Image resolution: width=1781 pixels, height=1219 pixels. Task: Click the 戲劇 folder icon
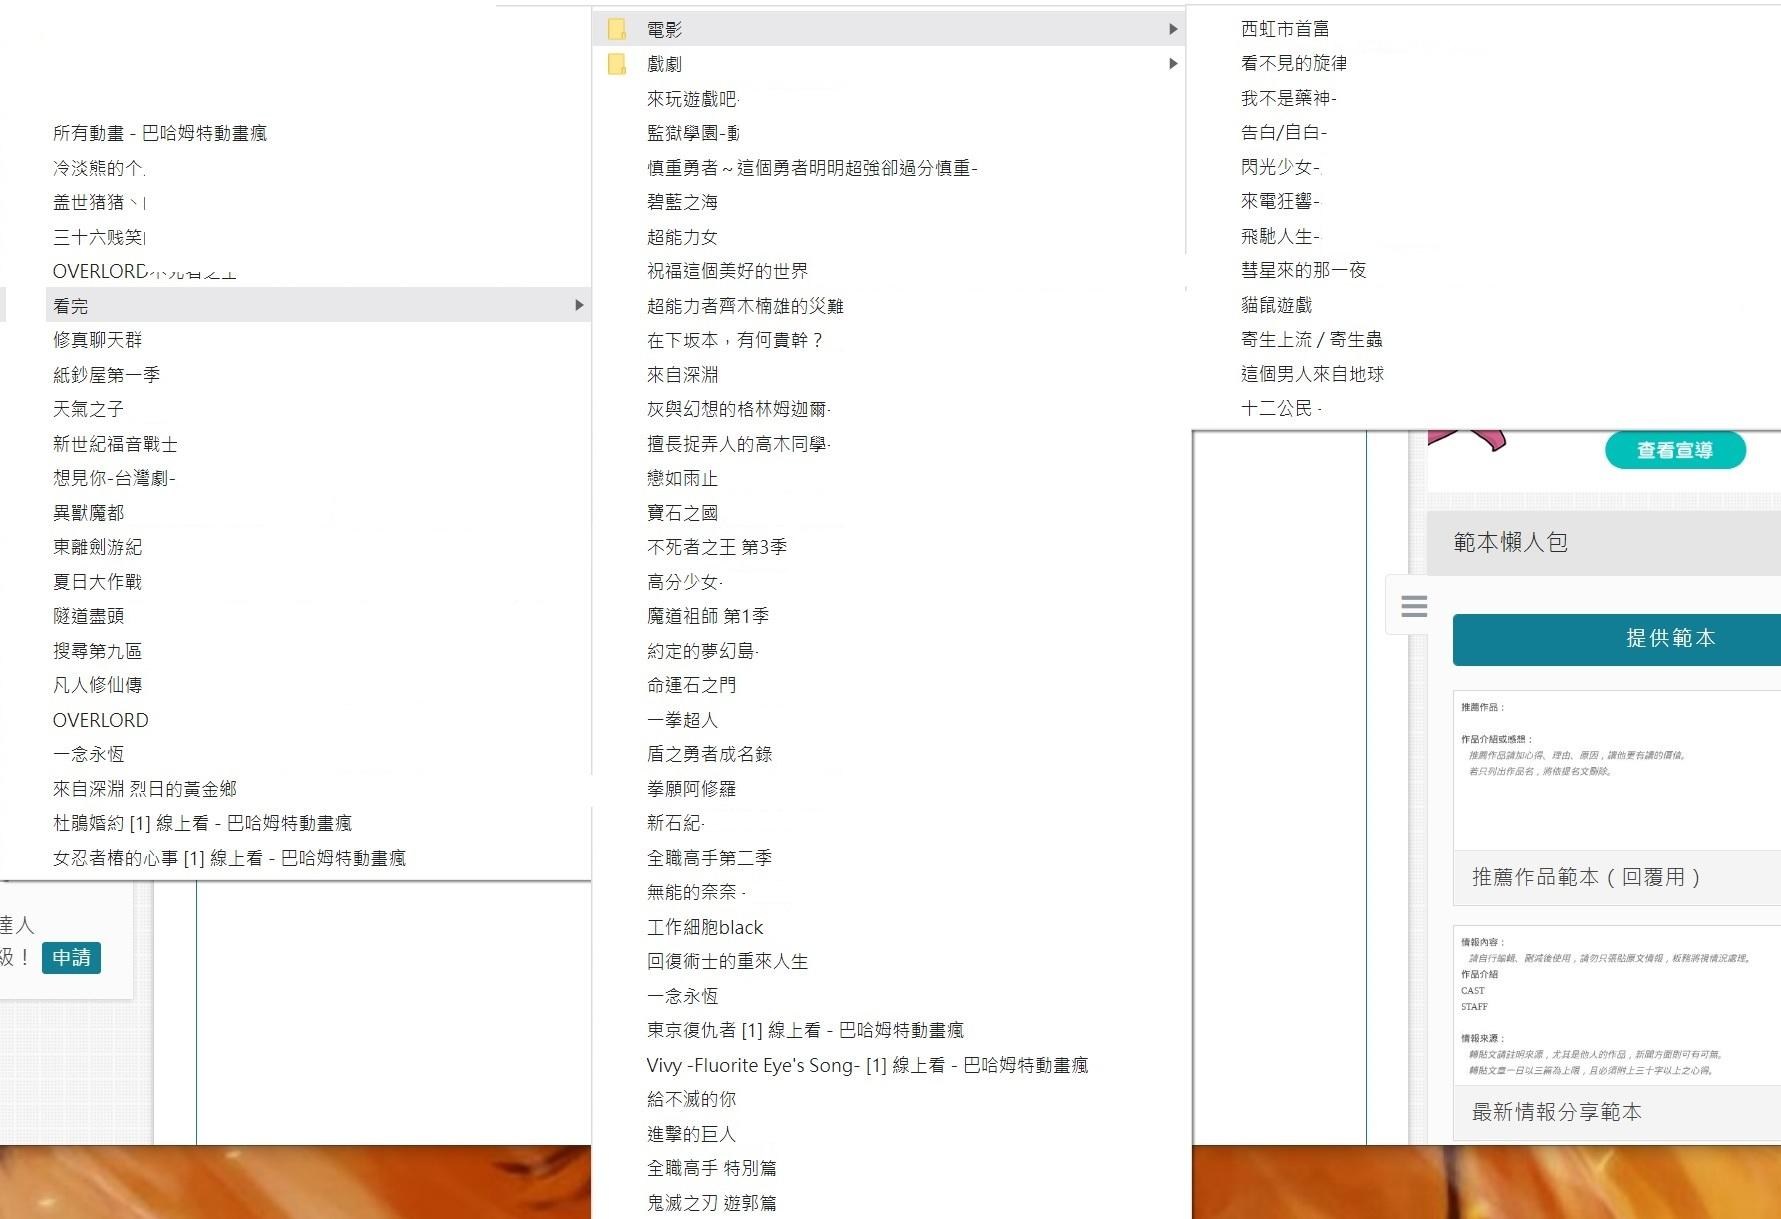point(617,64)
